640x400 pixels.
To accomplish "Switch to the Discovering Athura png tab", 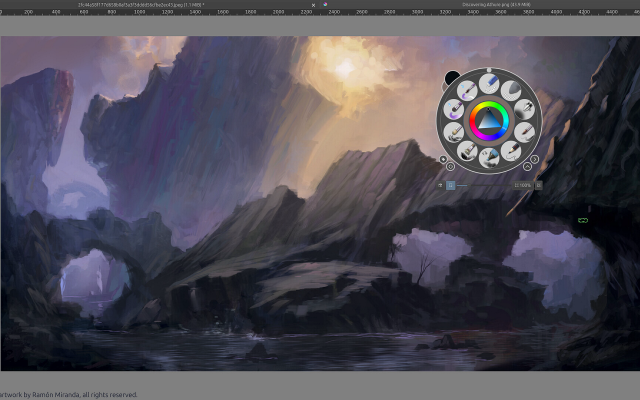I will [496, 5].
